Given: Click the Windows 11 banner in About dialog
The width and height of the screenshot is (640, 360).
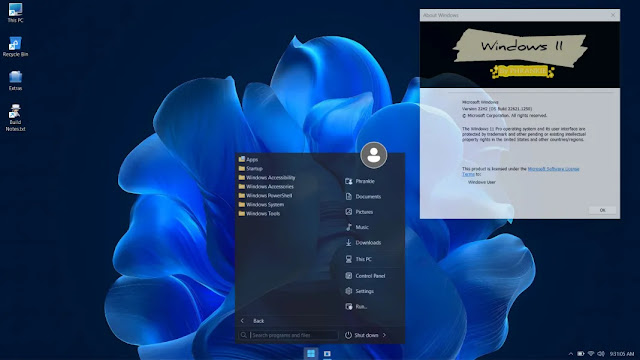Looking at the screenshot, I should 520,54.
